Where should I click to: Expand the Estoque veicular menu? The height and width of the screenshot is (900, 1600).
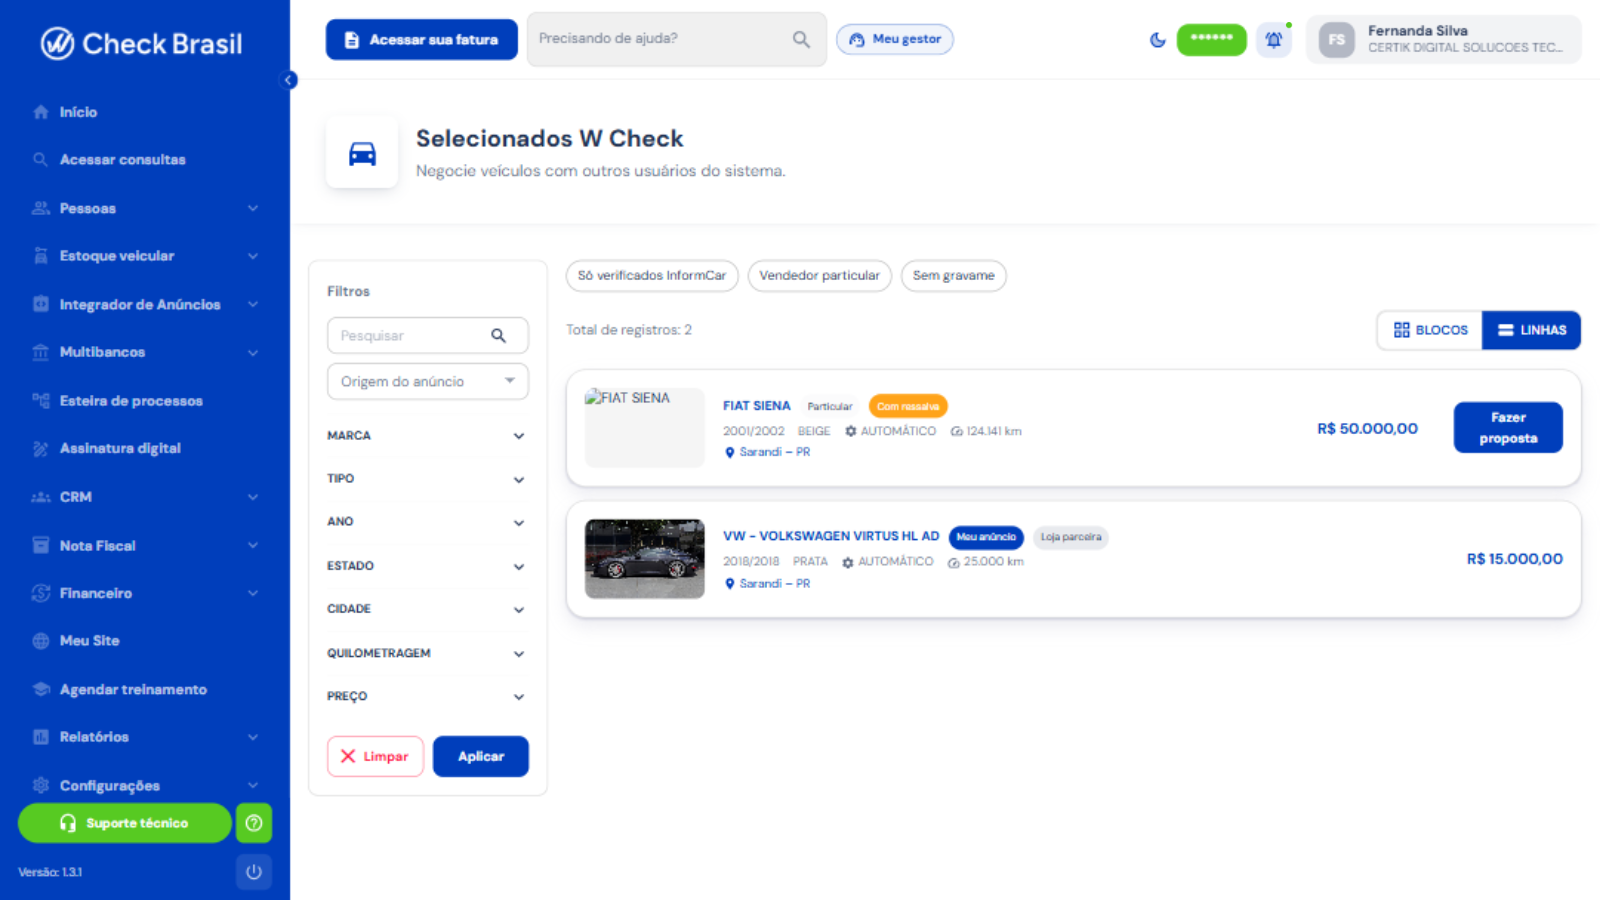(x=145, y=256)
